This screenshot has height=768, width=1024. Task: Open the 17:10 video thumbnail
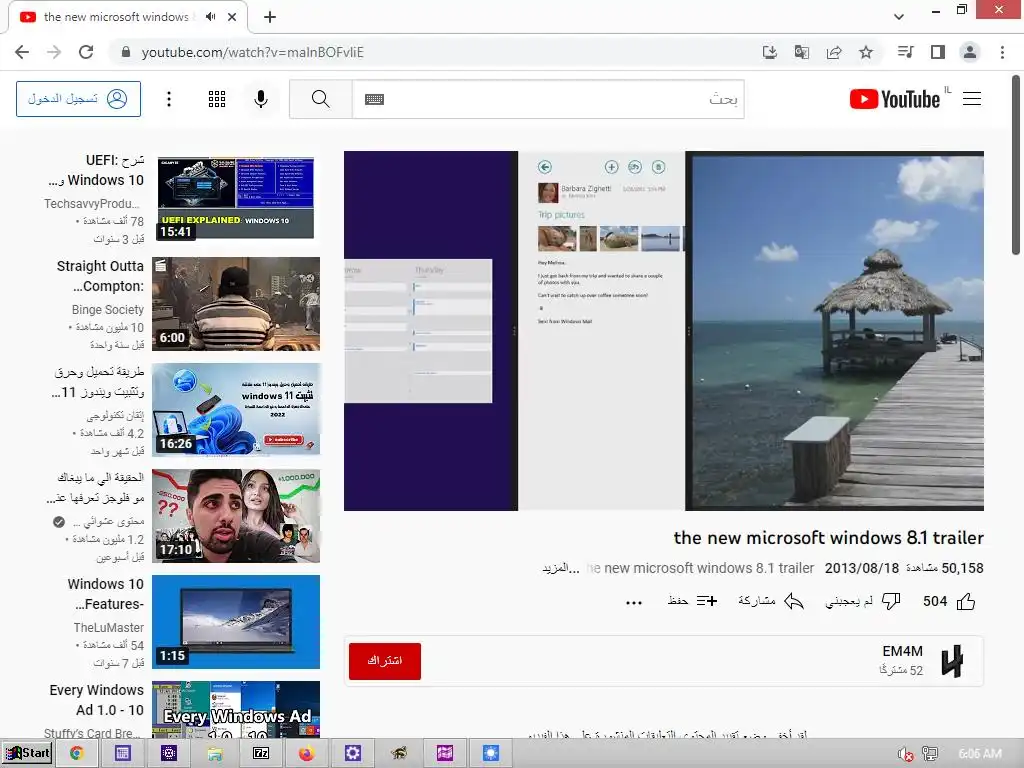(236, 516)
